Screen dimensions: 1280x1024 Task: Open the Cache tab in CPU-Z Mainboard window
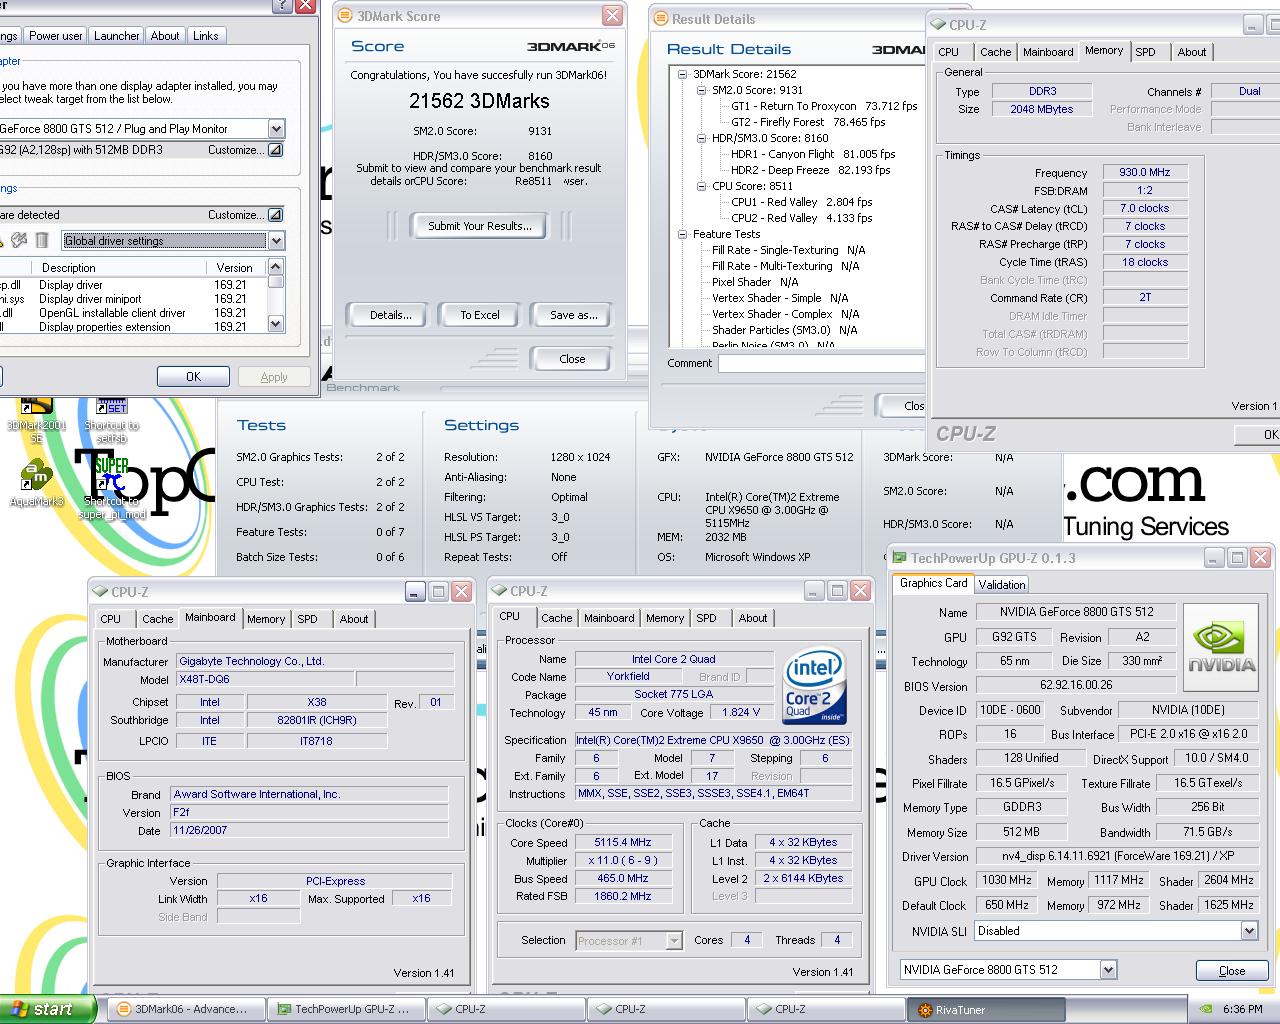[x=157, y=619]
